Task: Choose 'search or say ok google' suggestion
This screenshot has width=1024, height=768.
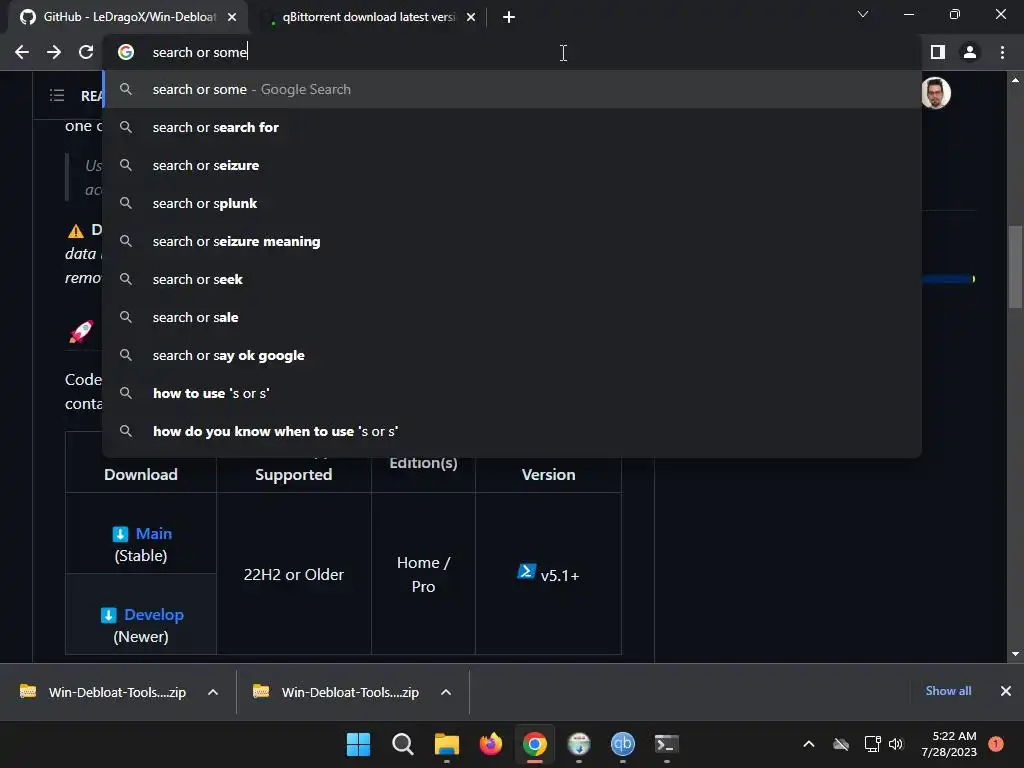Action: click(512, 355)
